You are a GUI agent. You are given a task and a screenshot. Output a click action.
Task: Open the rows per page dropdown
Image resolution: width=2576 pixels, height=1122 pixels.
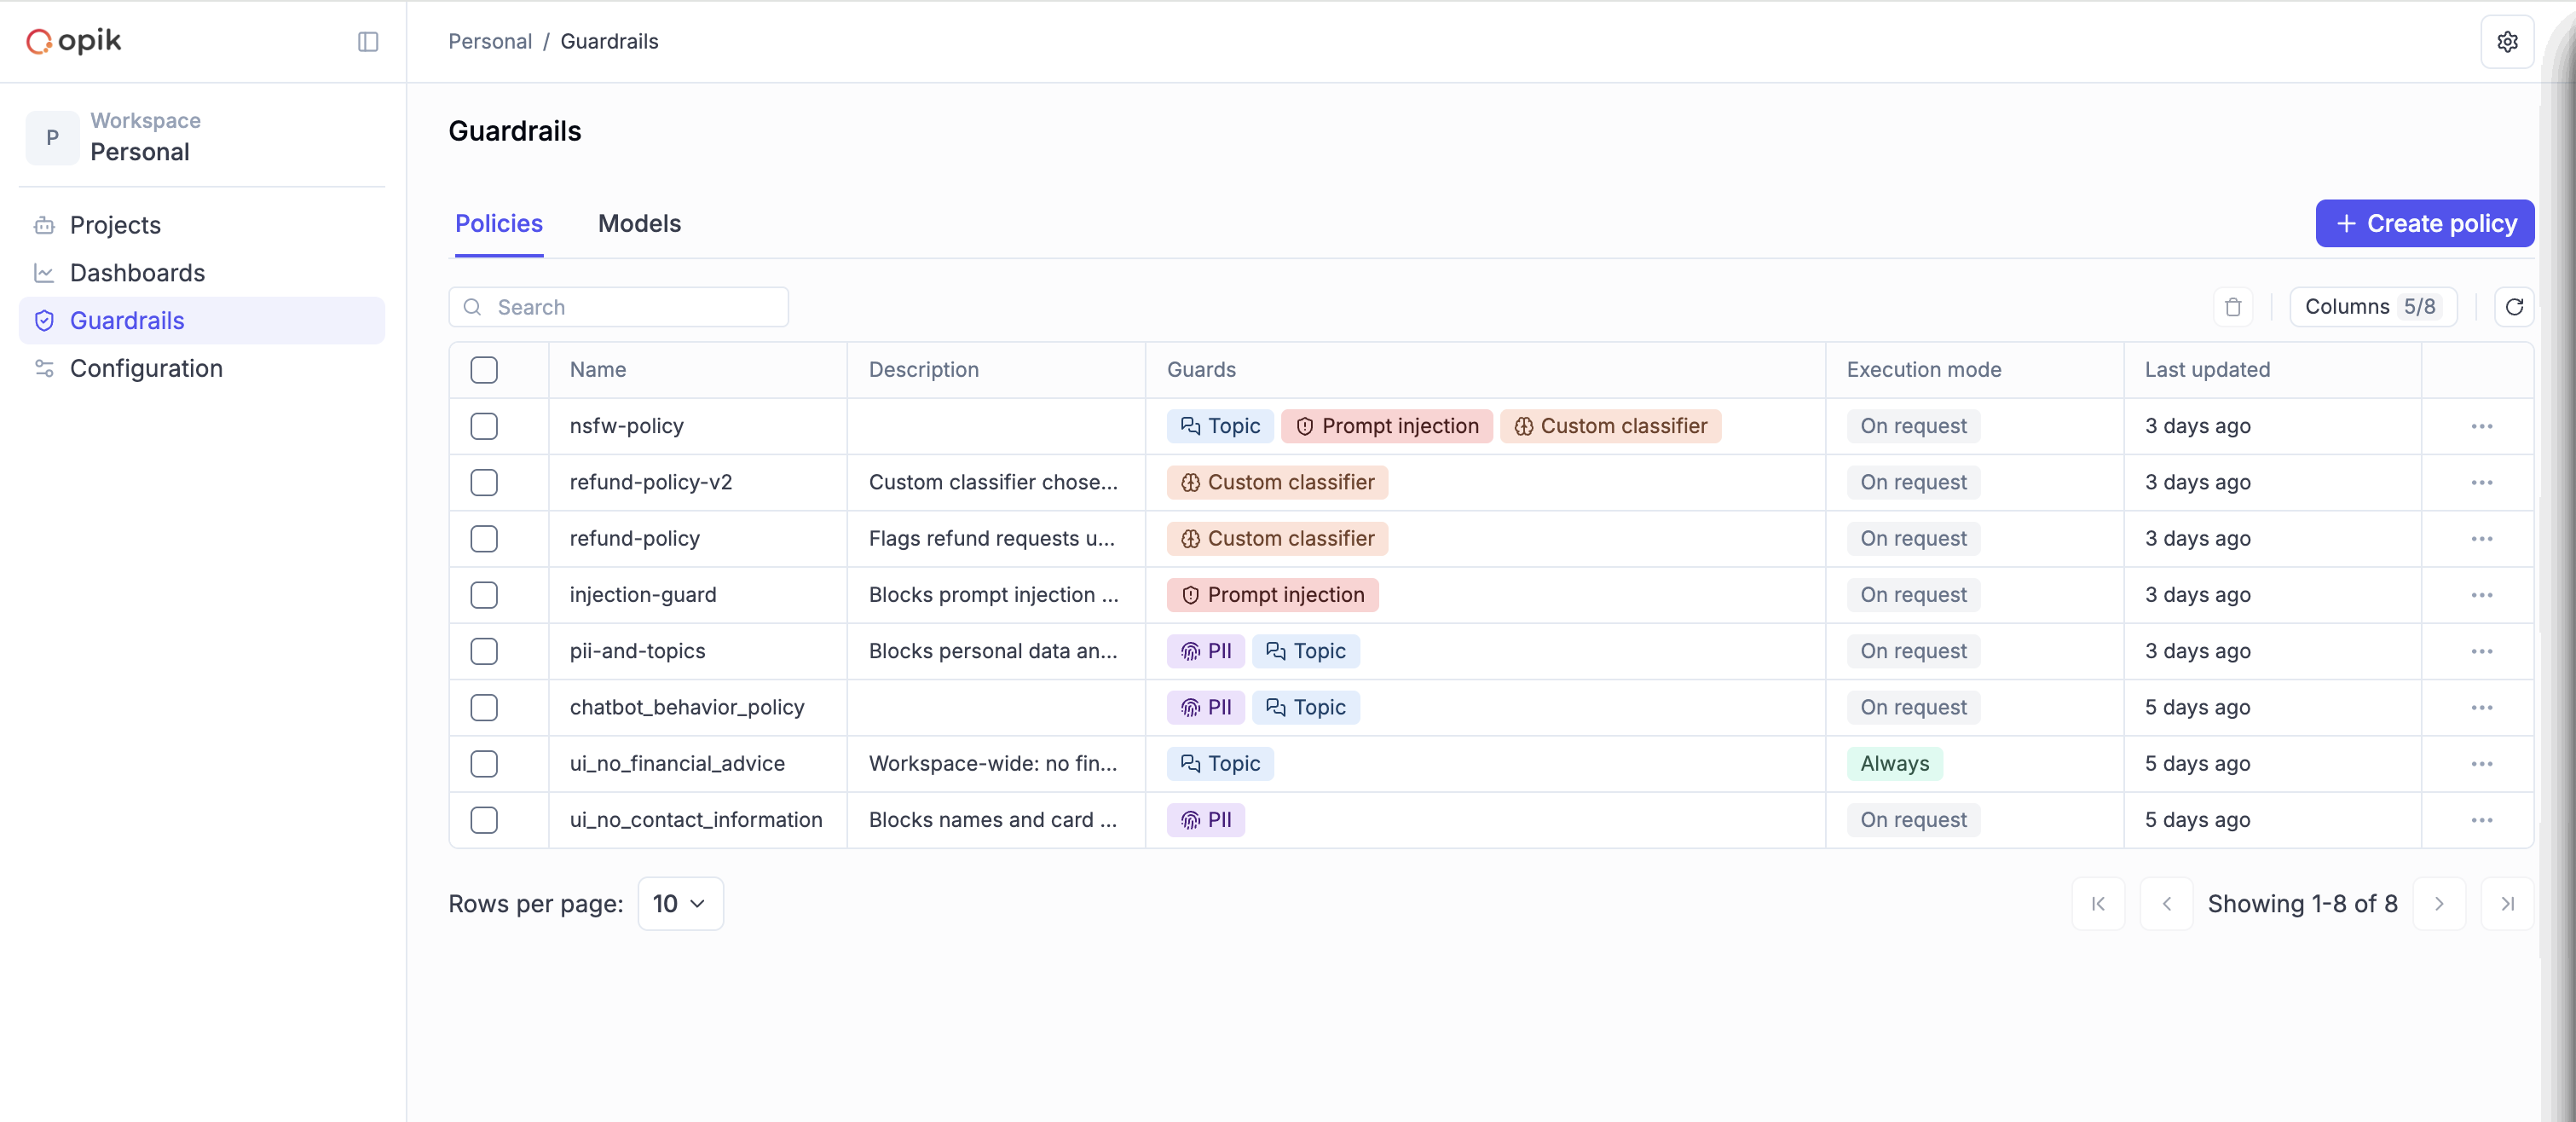click(x=680, y=904)
